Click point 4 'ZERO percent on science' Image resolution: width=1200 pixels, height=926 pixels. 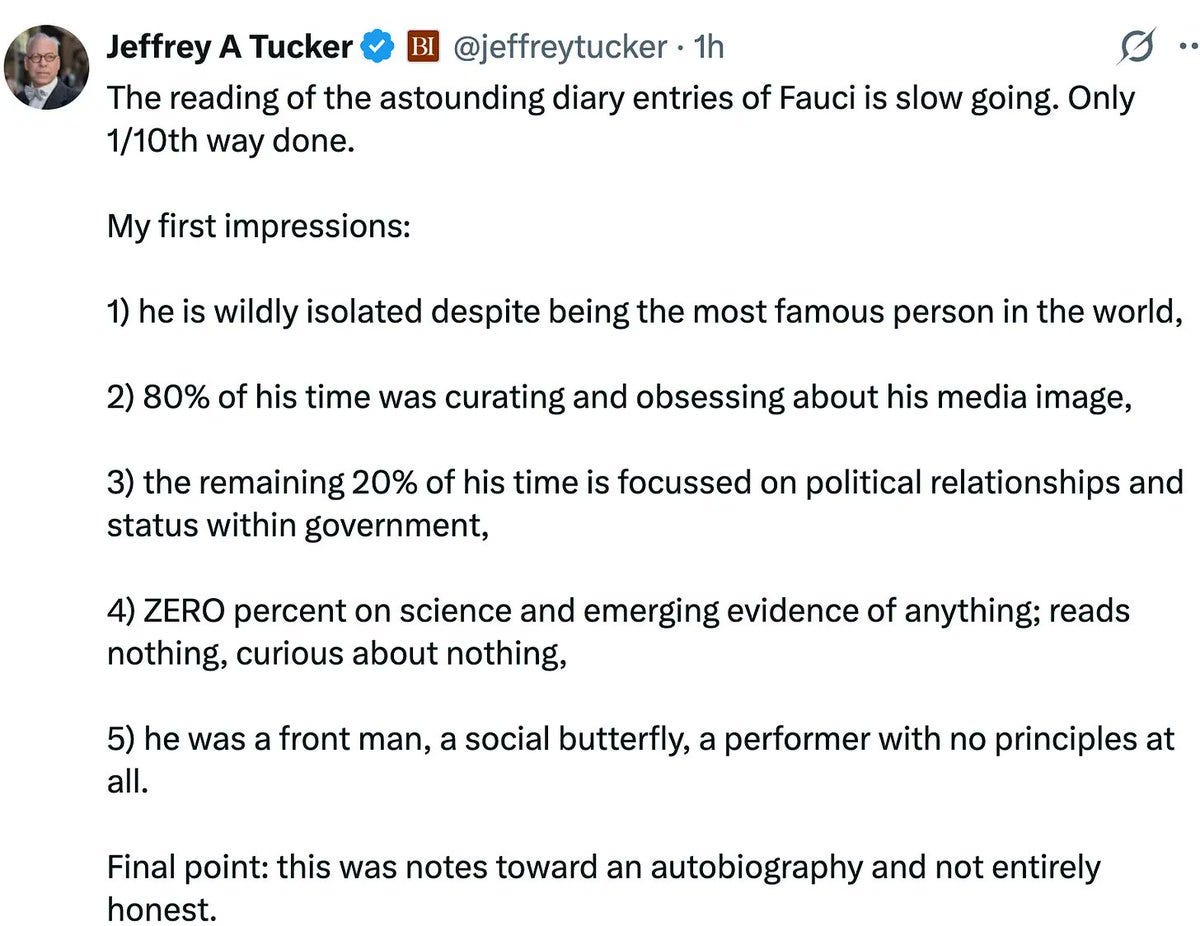pos(618,611)
